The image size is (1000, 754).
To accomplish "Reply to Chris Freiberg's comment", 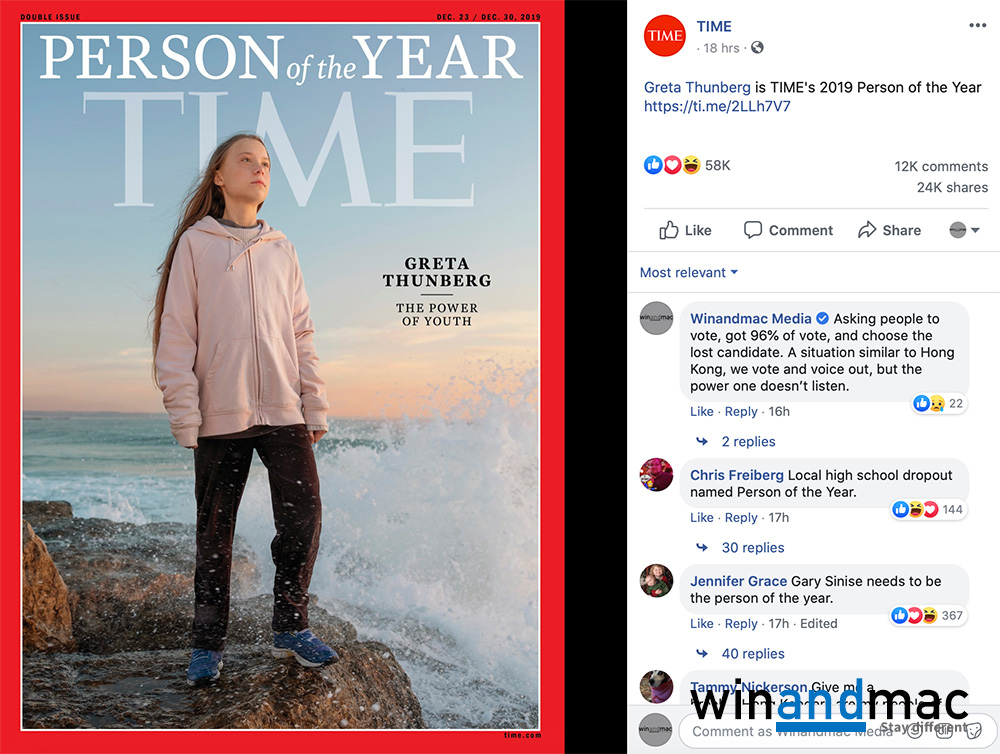I will coord(741,517).
